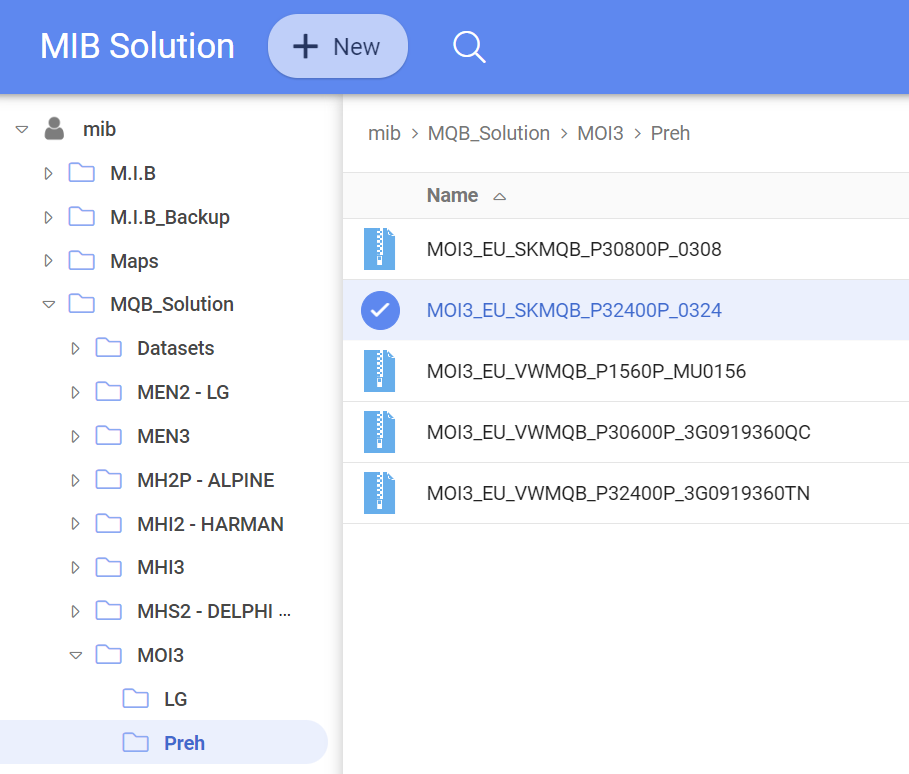Click the Maps folder icon
The width and height of the screenshot is (909, 774).
82,261
